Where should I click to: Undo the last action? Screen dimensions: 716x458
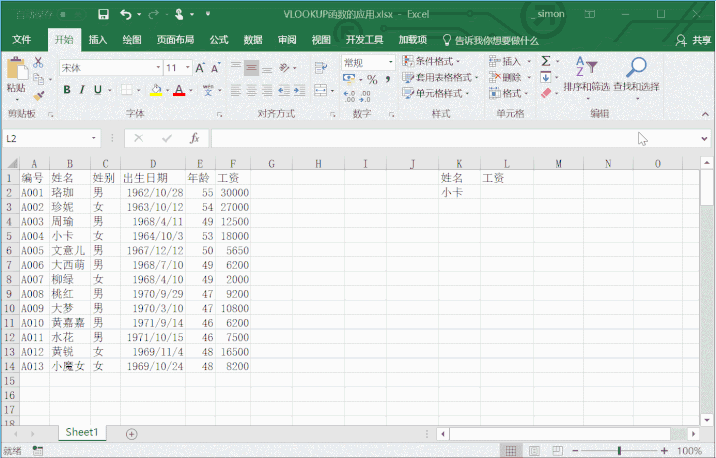pos(126,14)
